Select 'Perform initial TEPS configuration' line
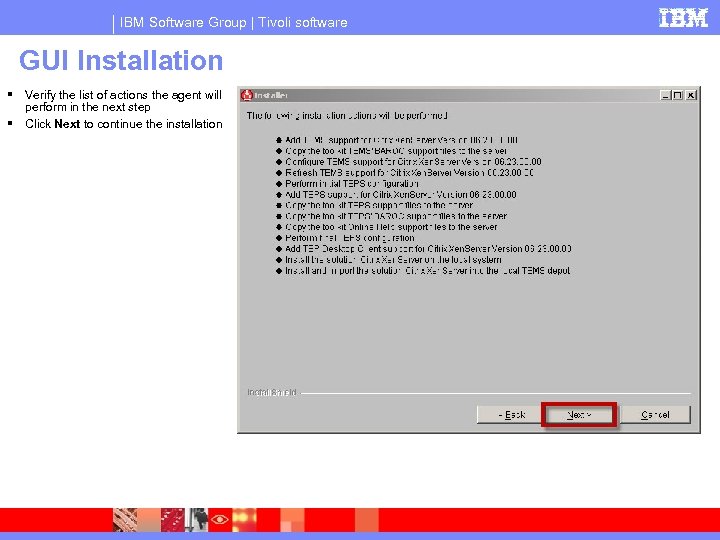Viewport: 720px width, 540px height. [x=352, y=184]
